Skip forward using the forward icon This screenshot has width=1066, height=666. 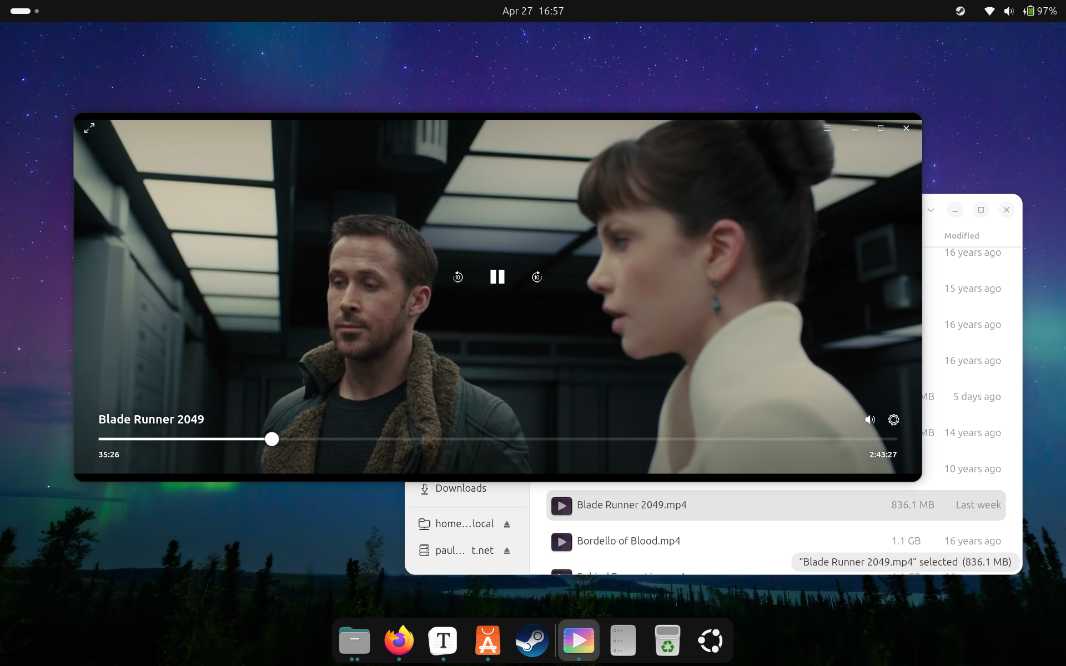tap(537, 277)
